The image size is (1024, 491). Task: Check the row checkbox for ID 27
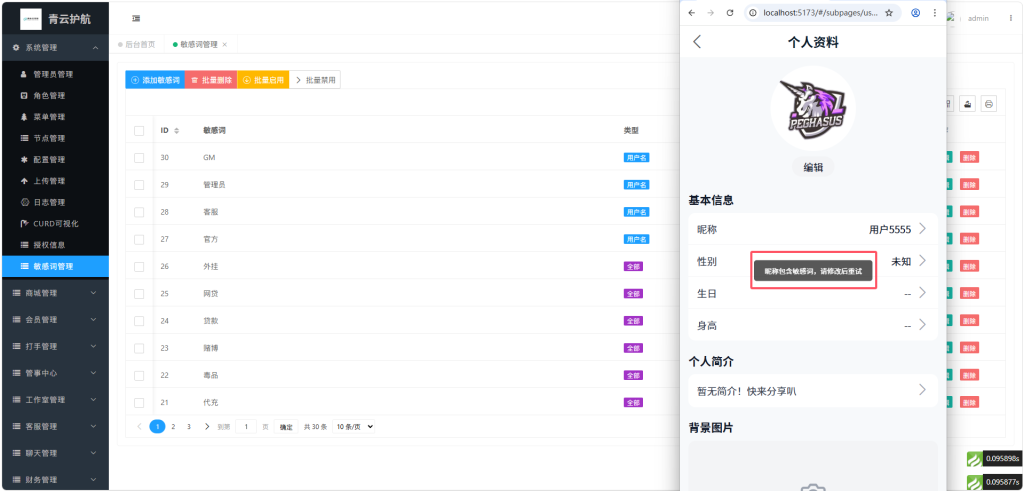139,240
